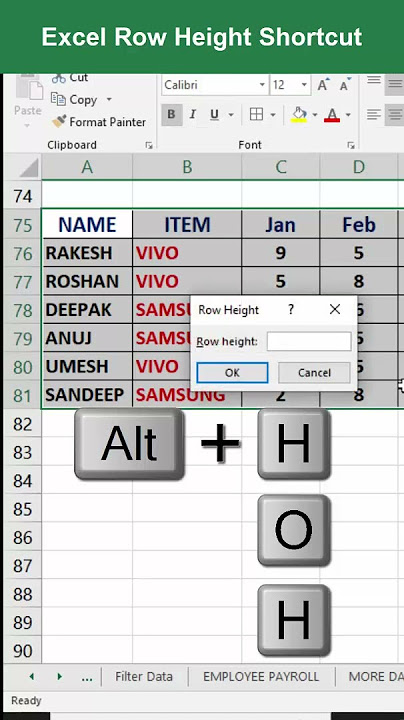Click the Copy icon

58,99
